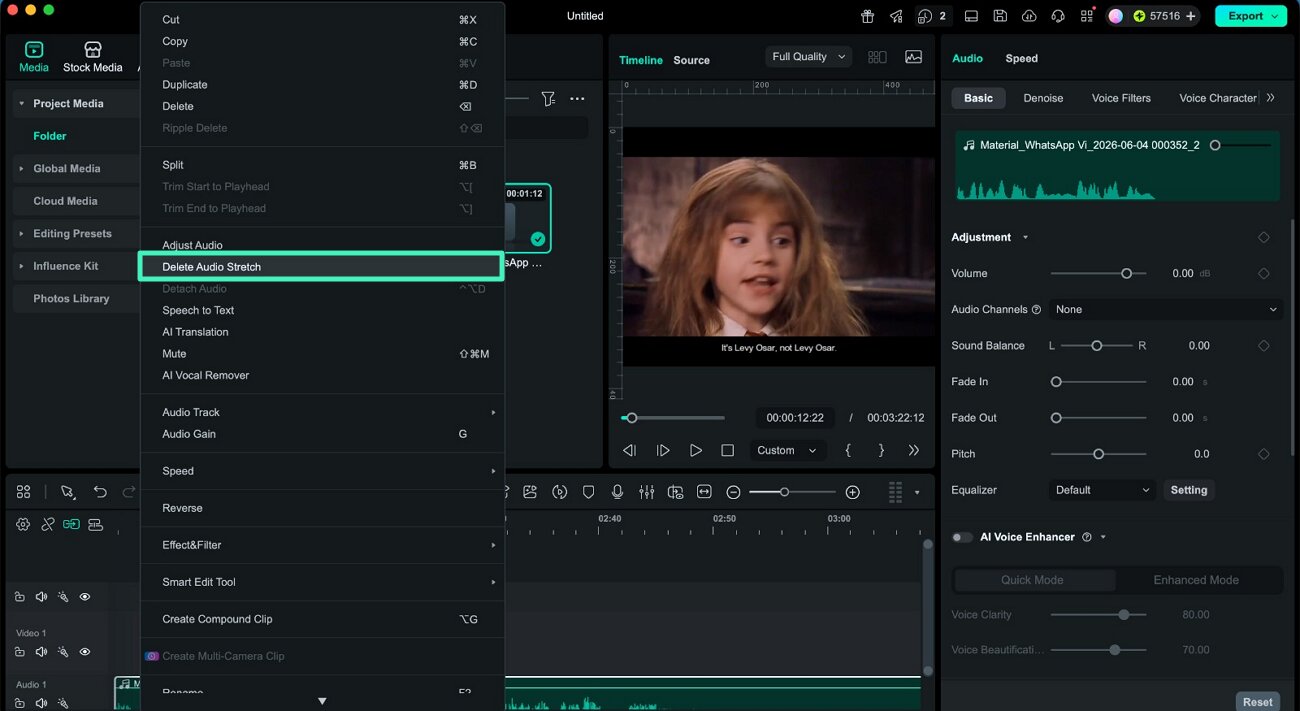1300x711 pixels.
Task: Adjust the Volume slider handle
Action: point(1127,273)
